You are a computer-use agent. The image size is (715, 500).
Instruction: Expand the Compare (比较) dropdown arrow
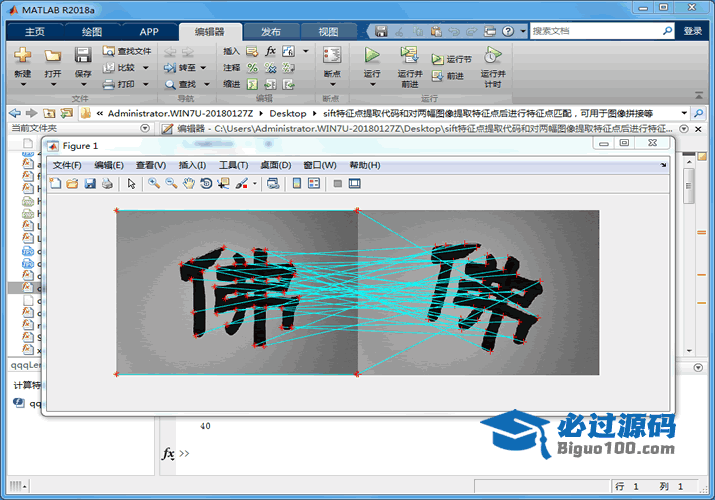[145, 68]
